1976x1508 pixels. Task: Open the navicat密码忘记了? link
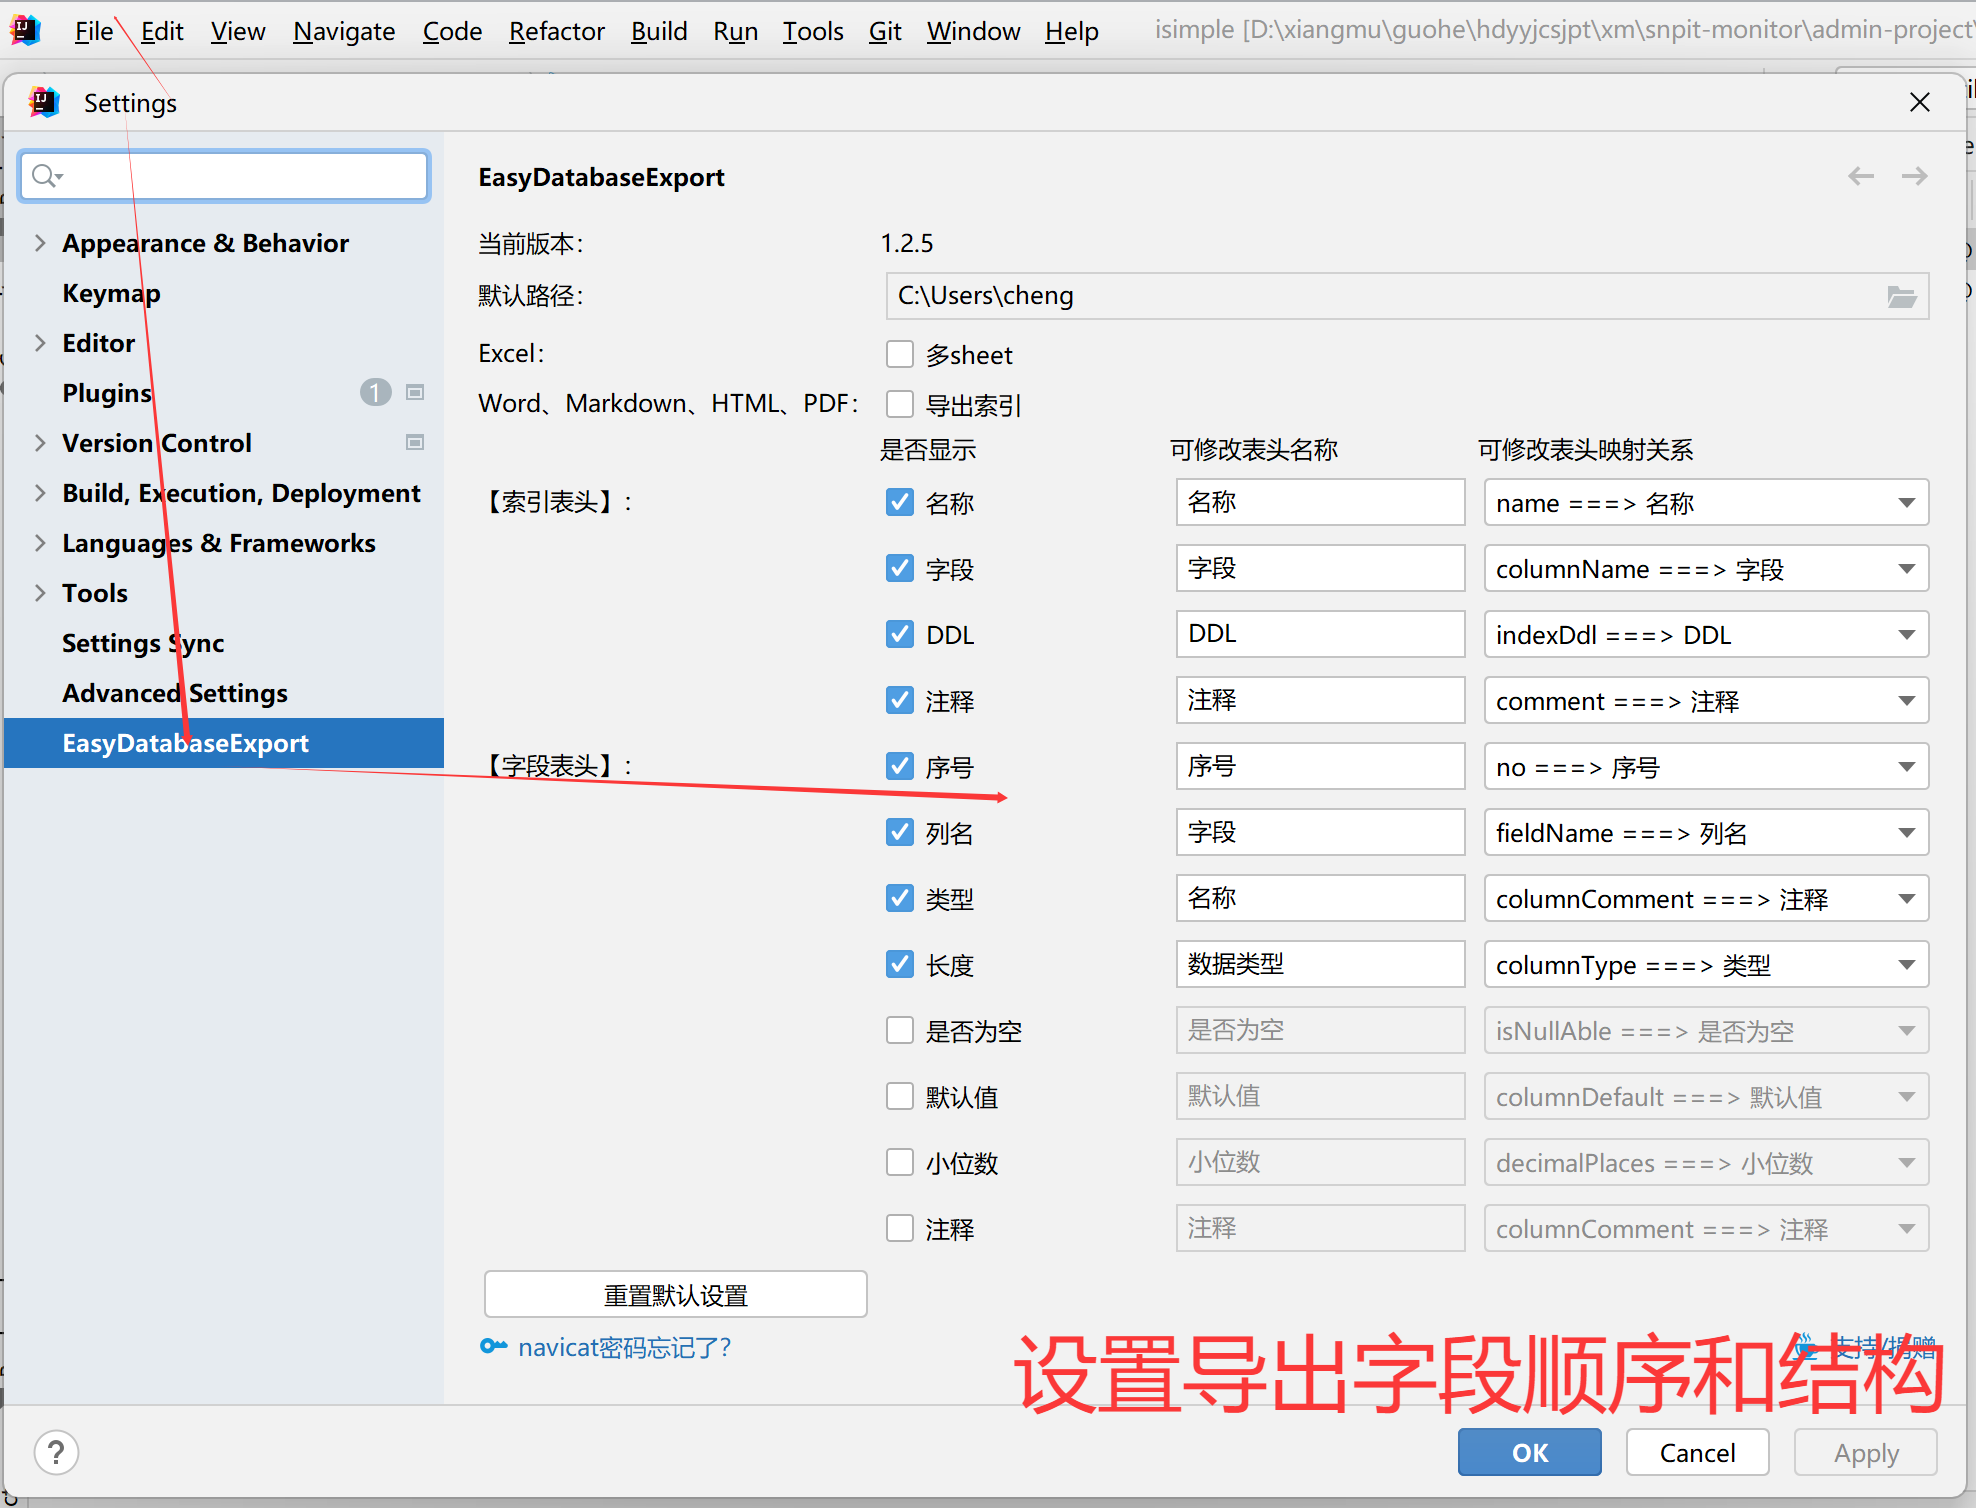tap(625, 1347)
